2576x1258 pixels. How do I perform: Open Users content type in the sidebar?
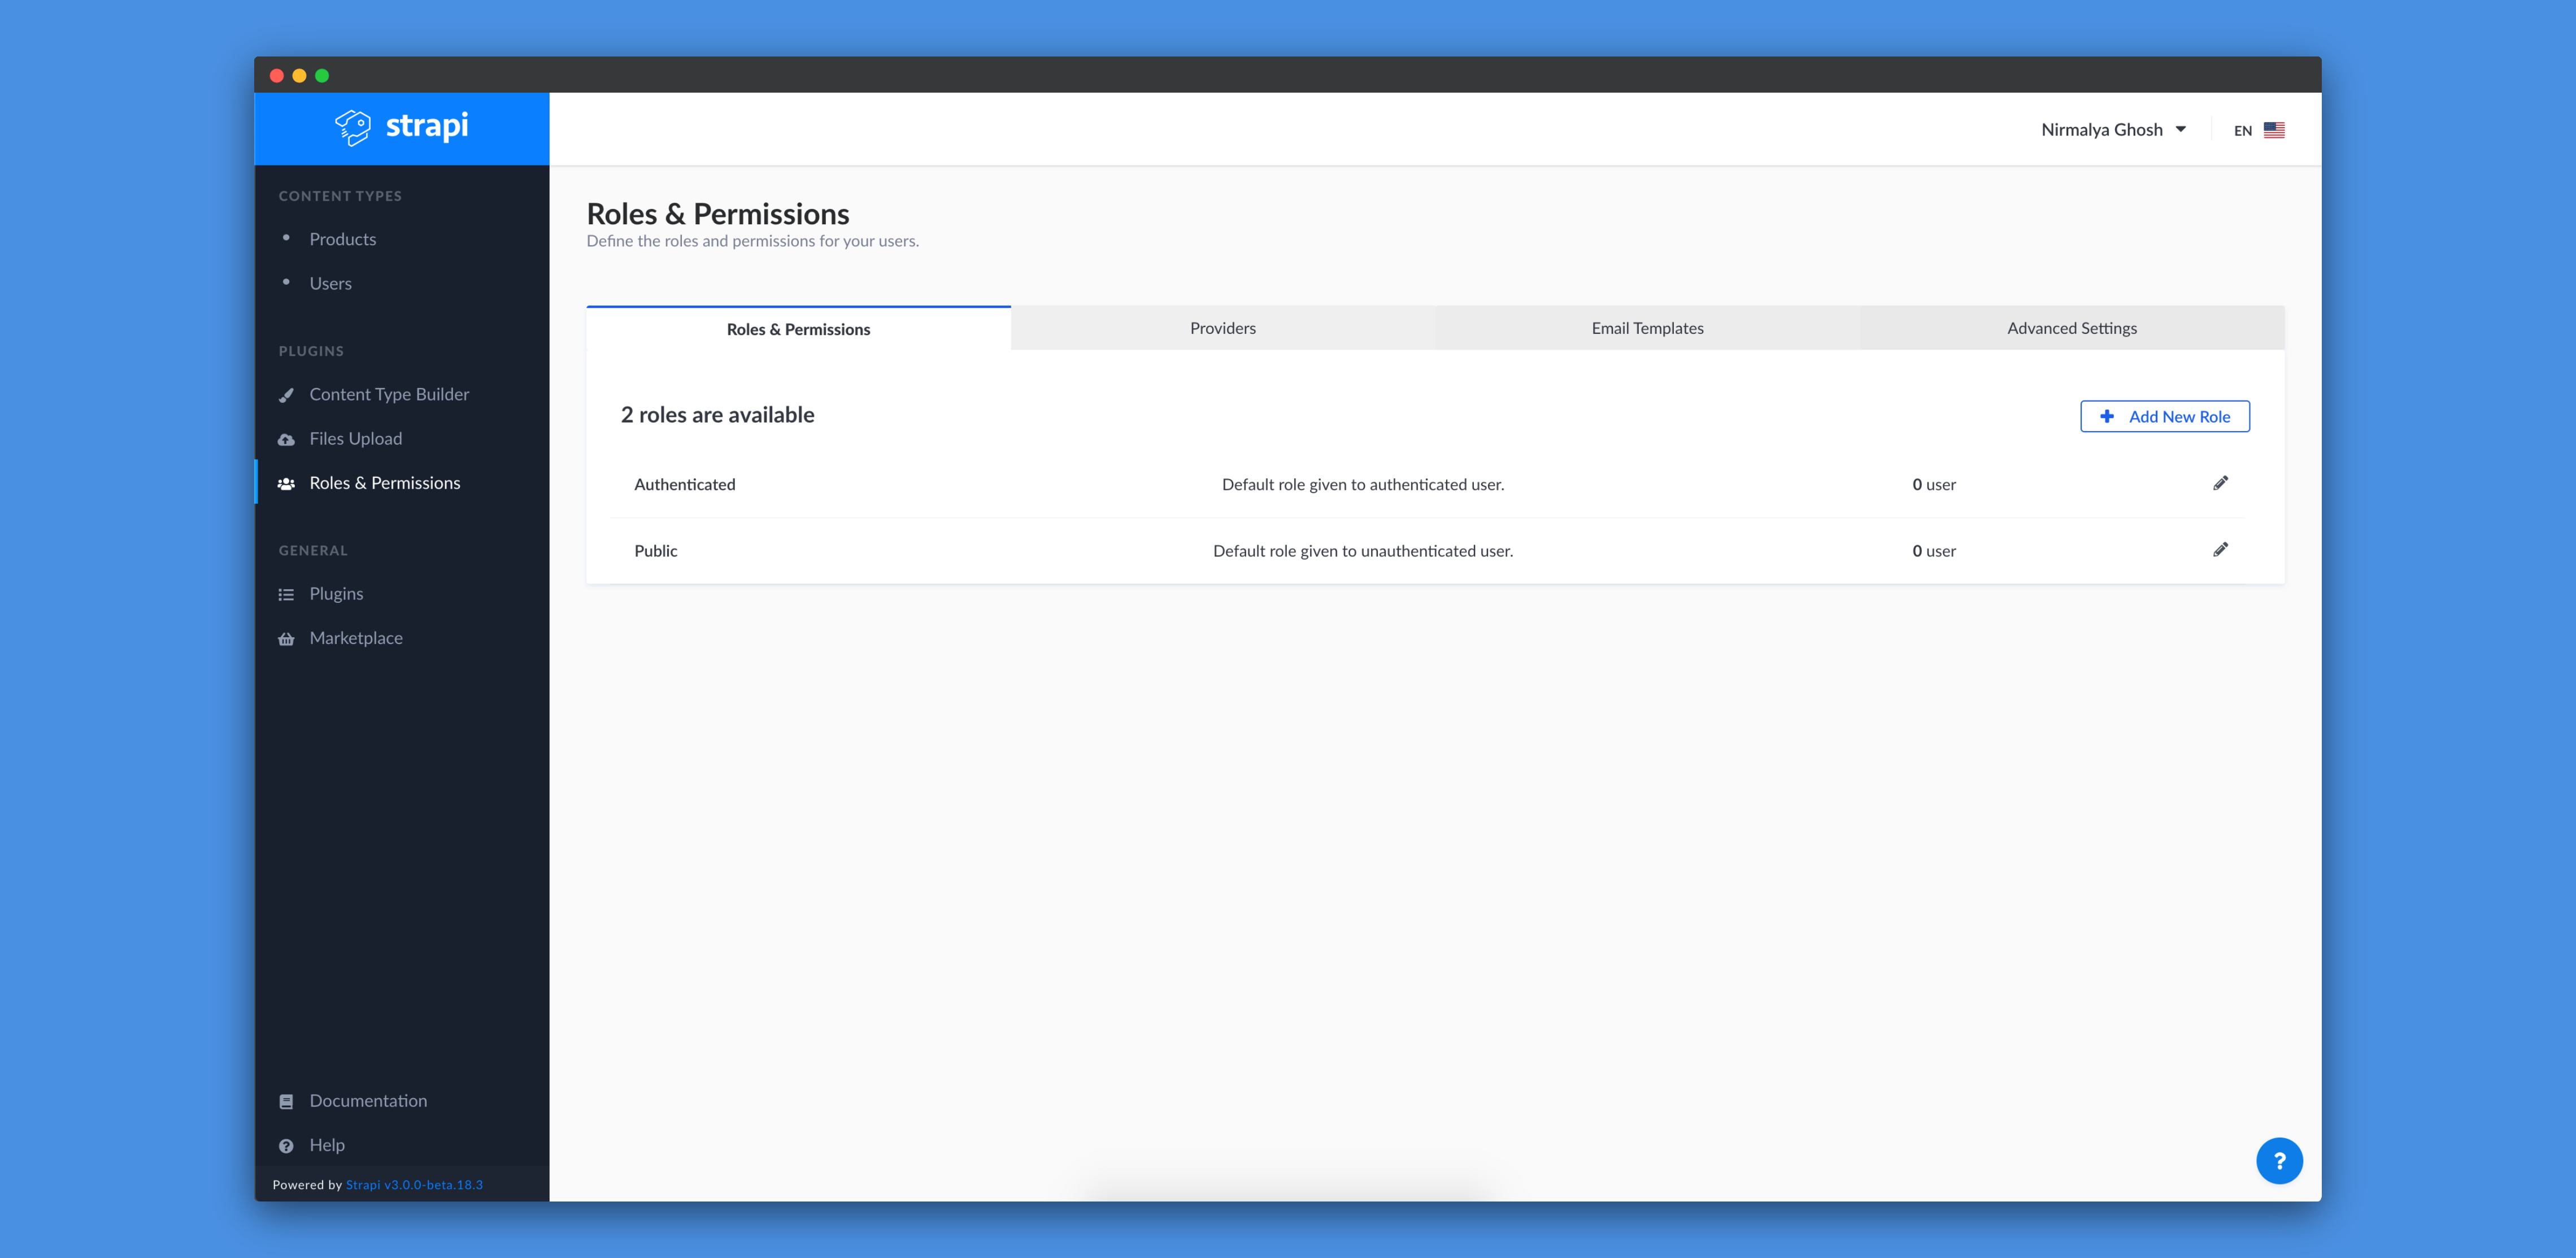tap(330, 283)
